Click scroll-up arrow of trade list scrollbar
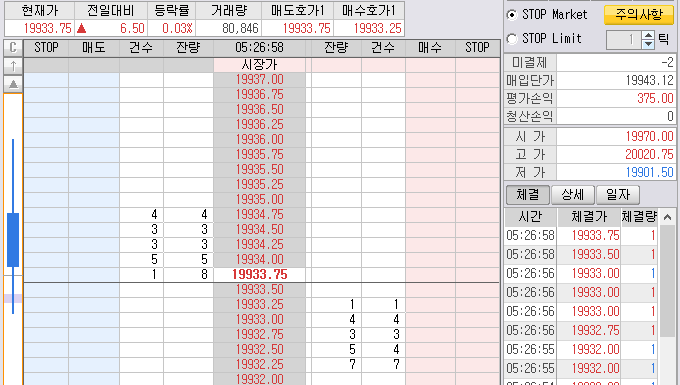This screenshot has width=680, height=385. (x=667, y=217)
